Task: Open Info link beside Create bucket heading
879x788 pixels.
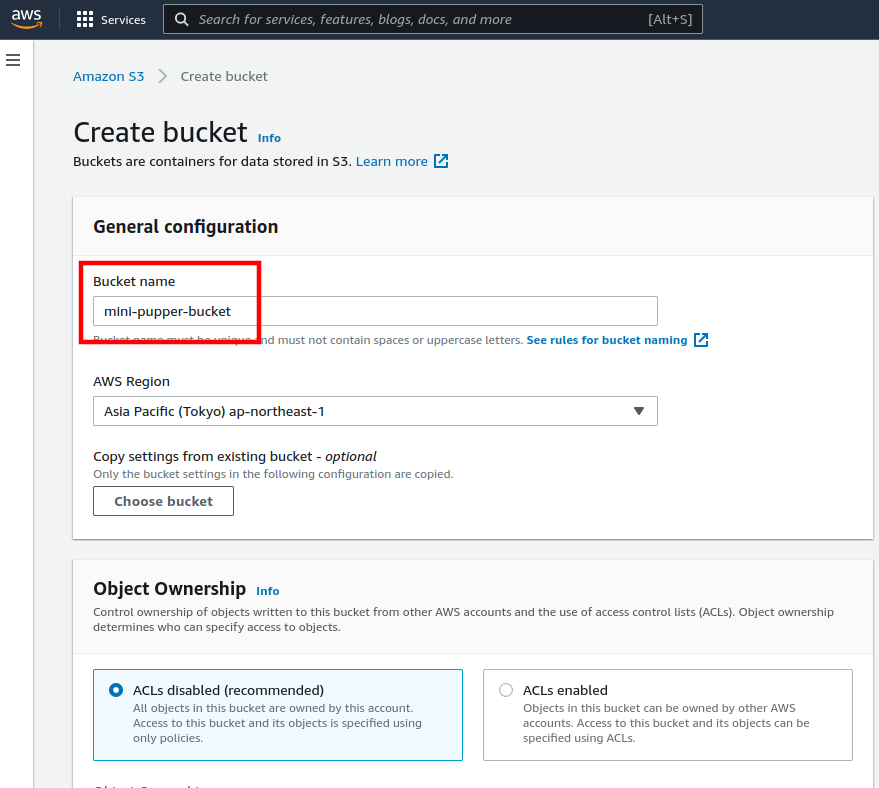Action: [269, 138]
